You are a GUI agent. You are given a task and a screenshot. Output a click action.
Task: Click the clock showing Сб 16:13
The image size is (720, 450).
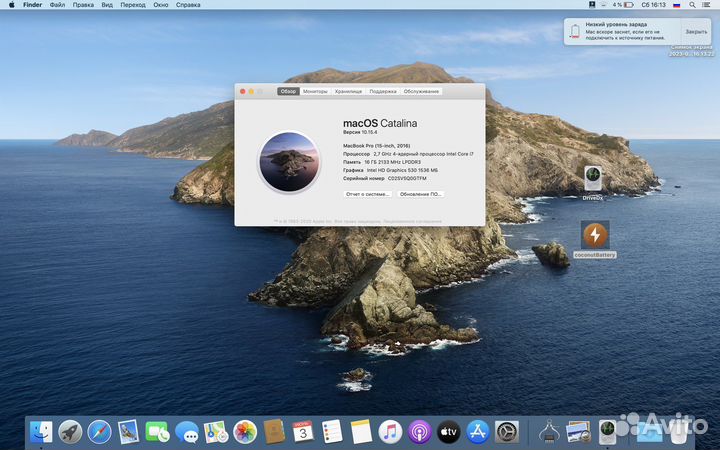pyautogui.click(x=653, y=5)
